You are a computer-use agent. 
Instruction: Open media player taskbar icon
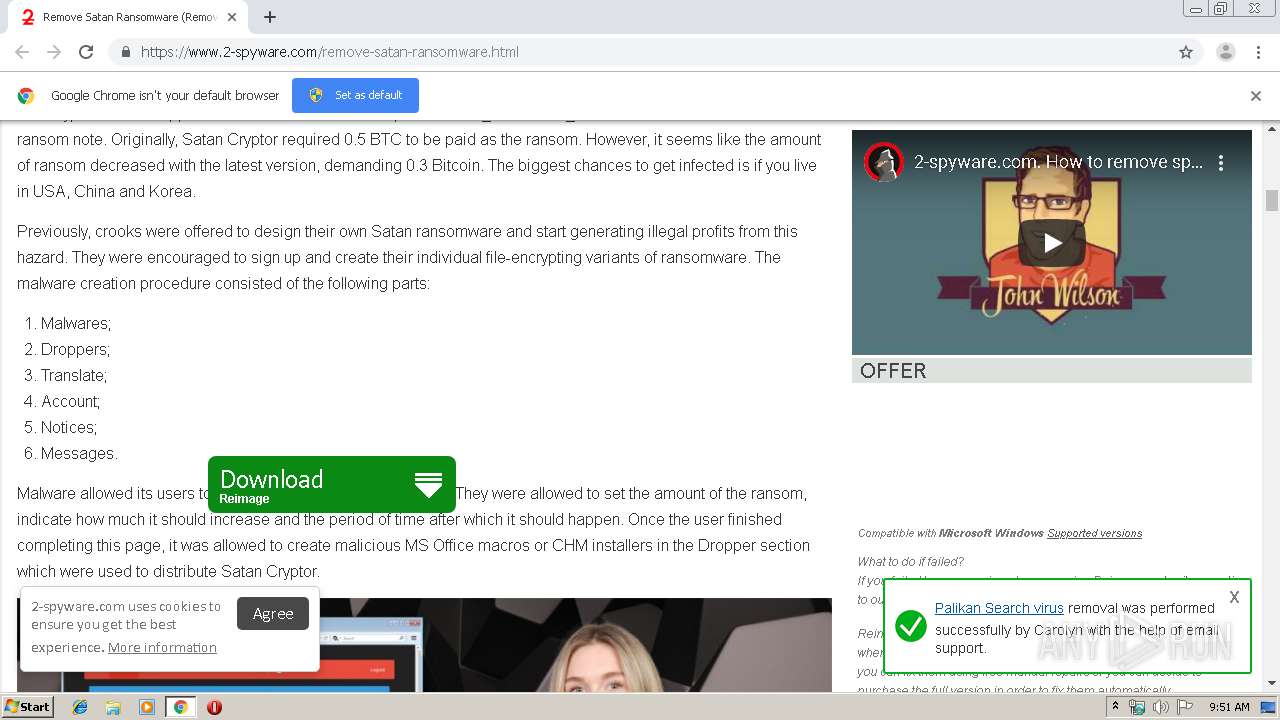tap(147, 707)
